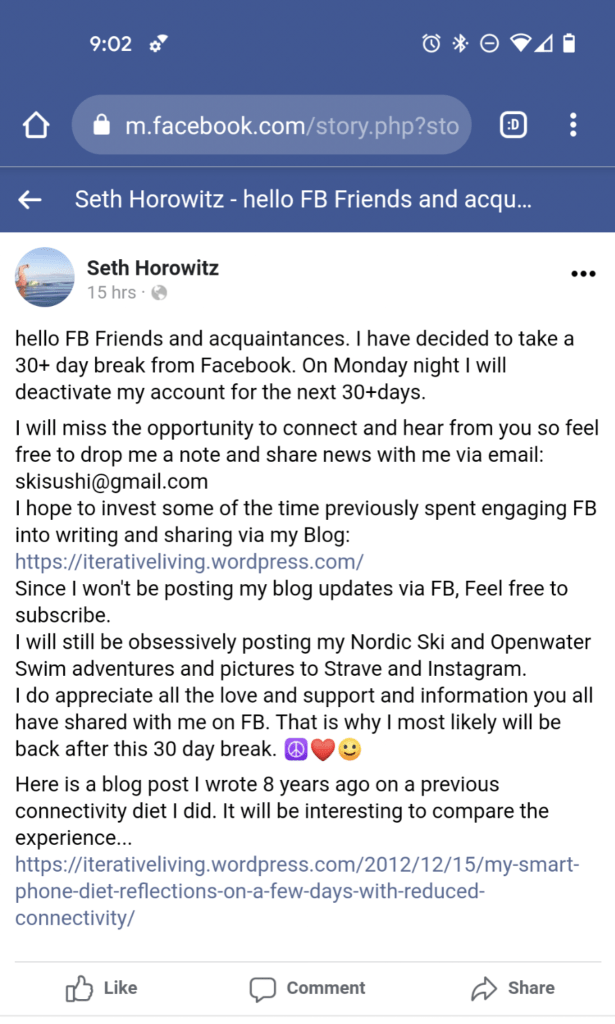This screenshot has height=1024, width=615.
Task: Tap the m.facebook.com address bar
Action: 290,126
